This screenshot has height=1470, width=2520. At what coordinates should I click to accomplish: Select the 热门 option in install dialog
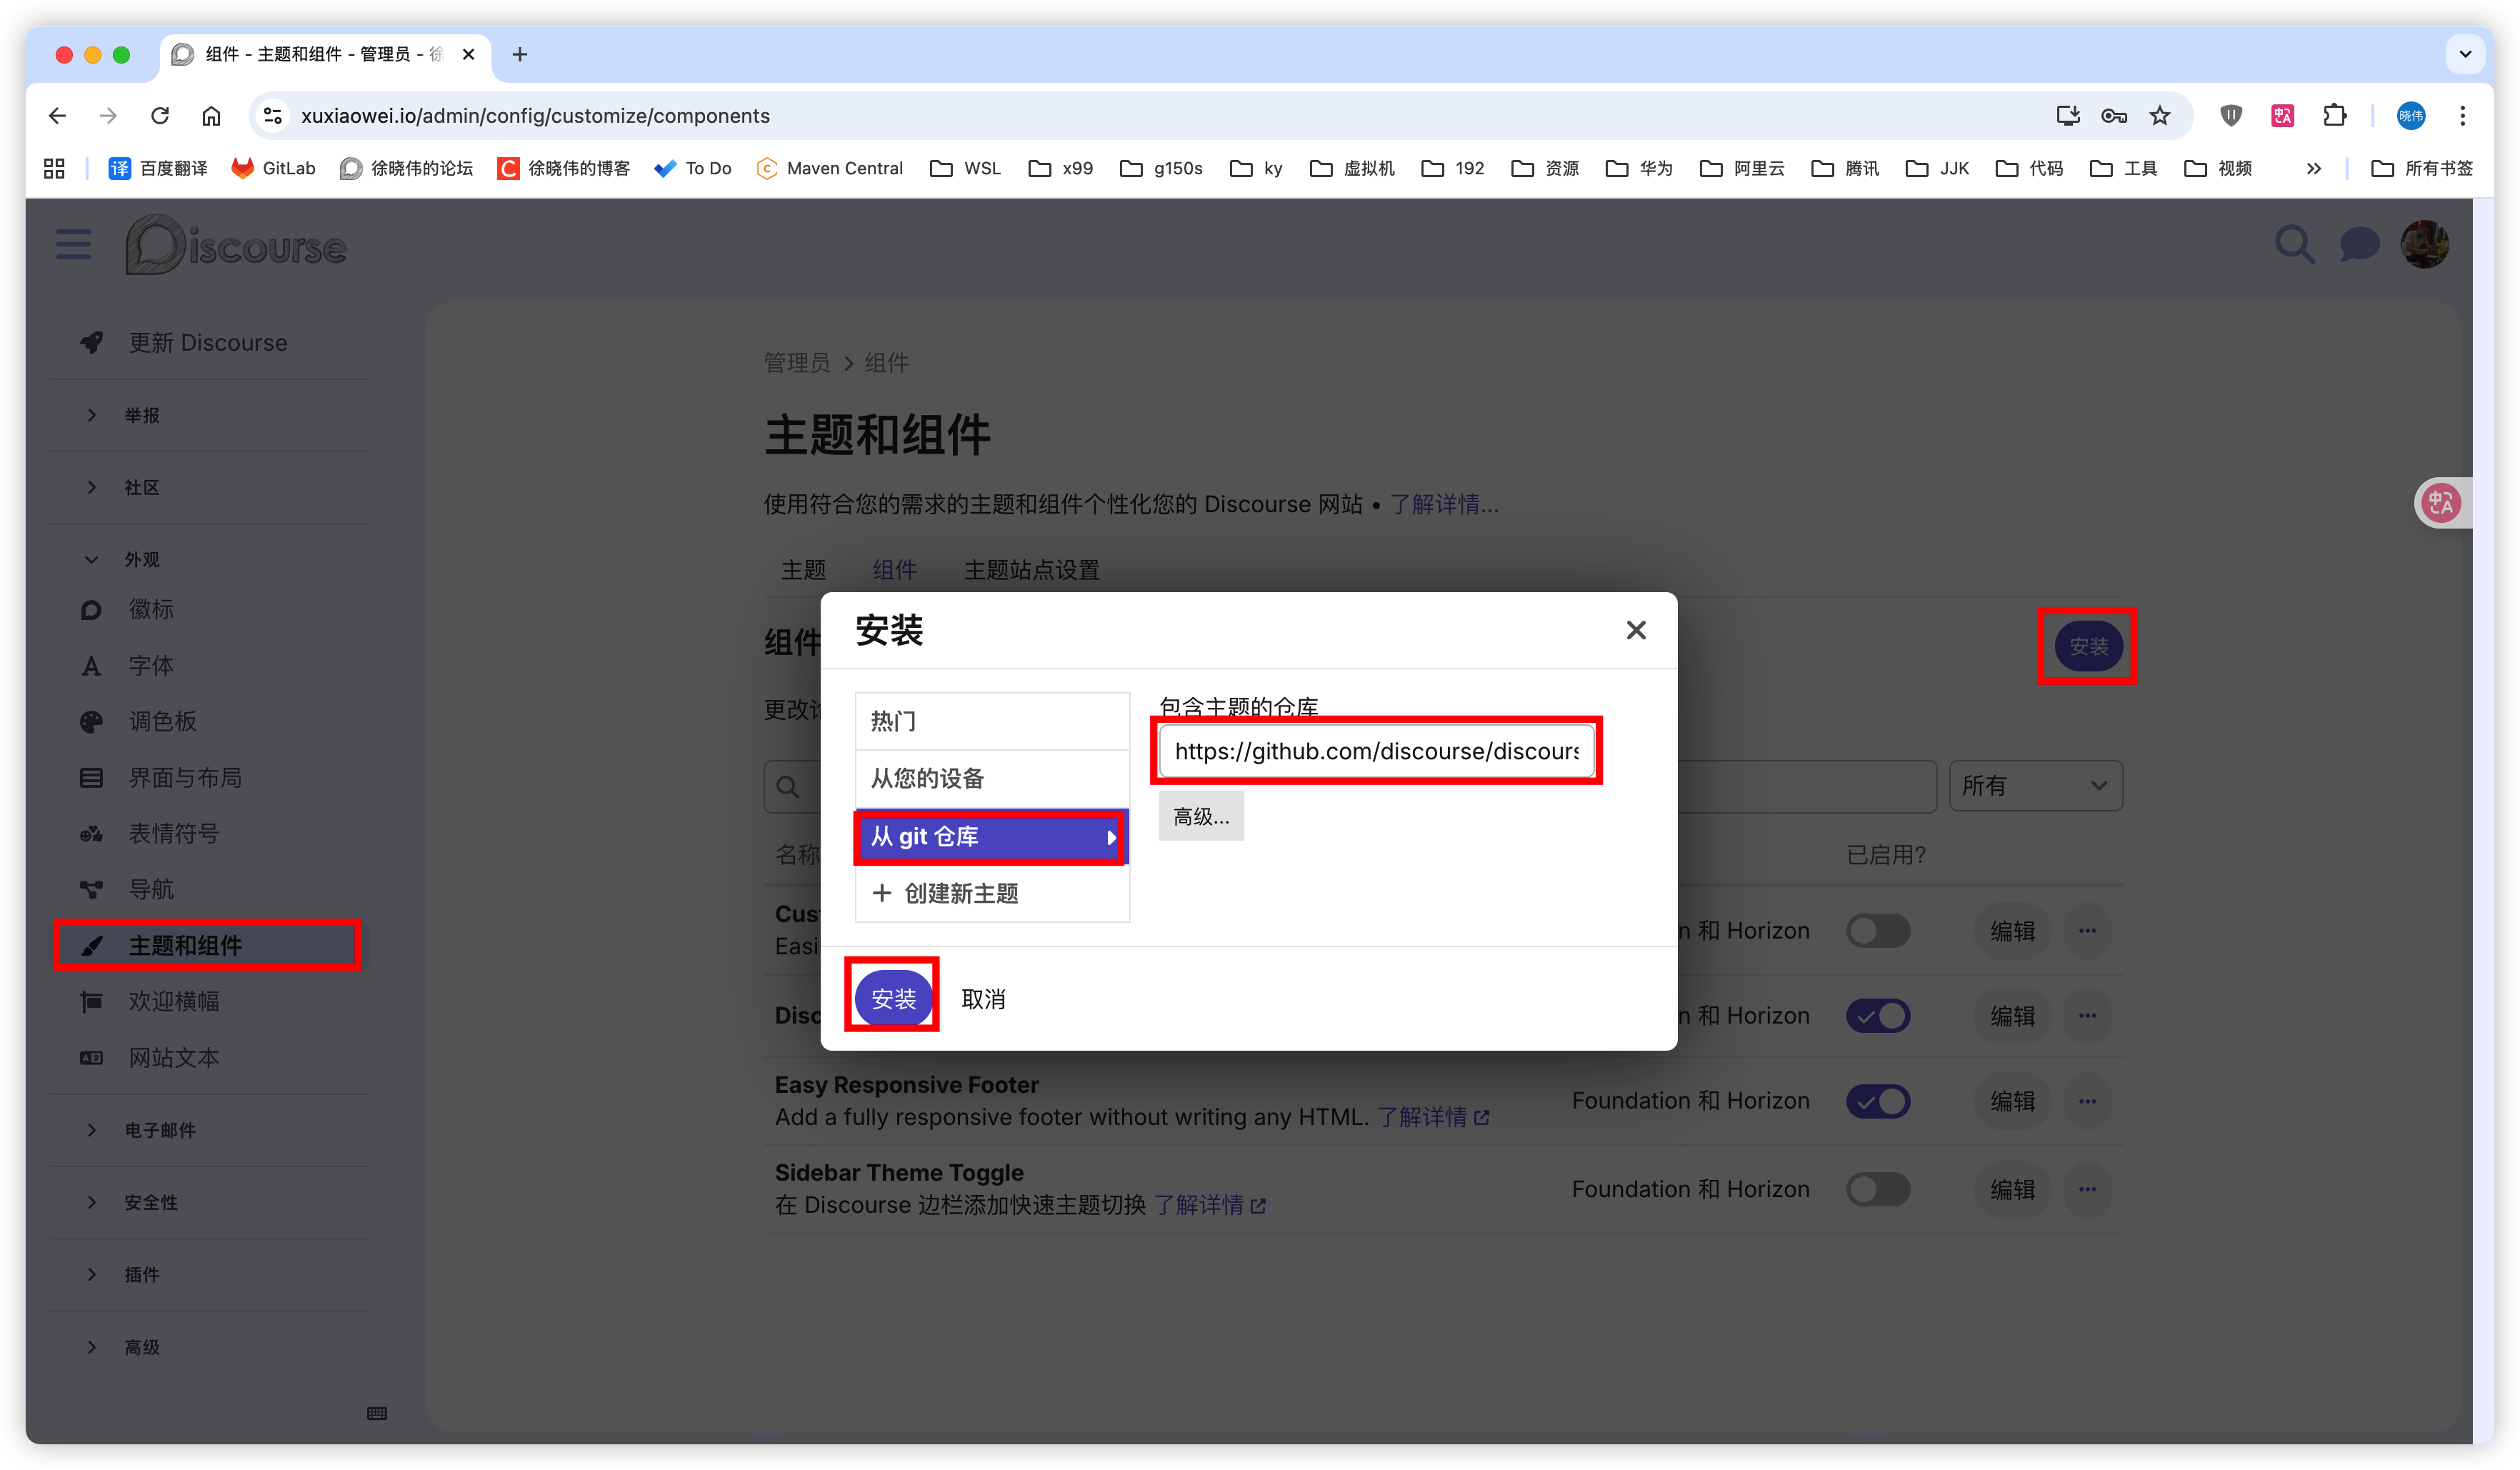pos(991,721)
